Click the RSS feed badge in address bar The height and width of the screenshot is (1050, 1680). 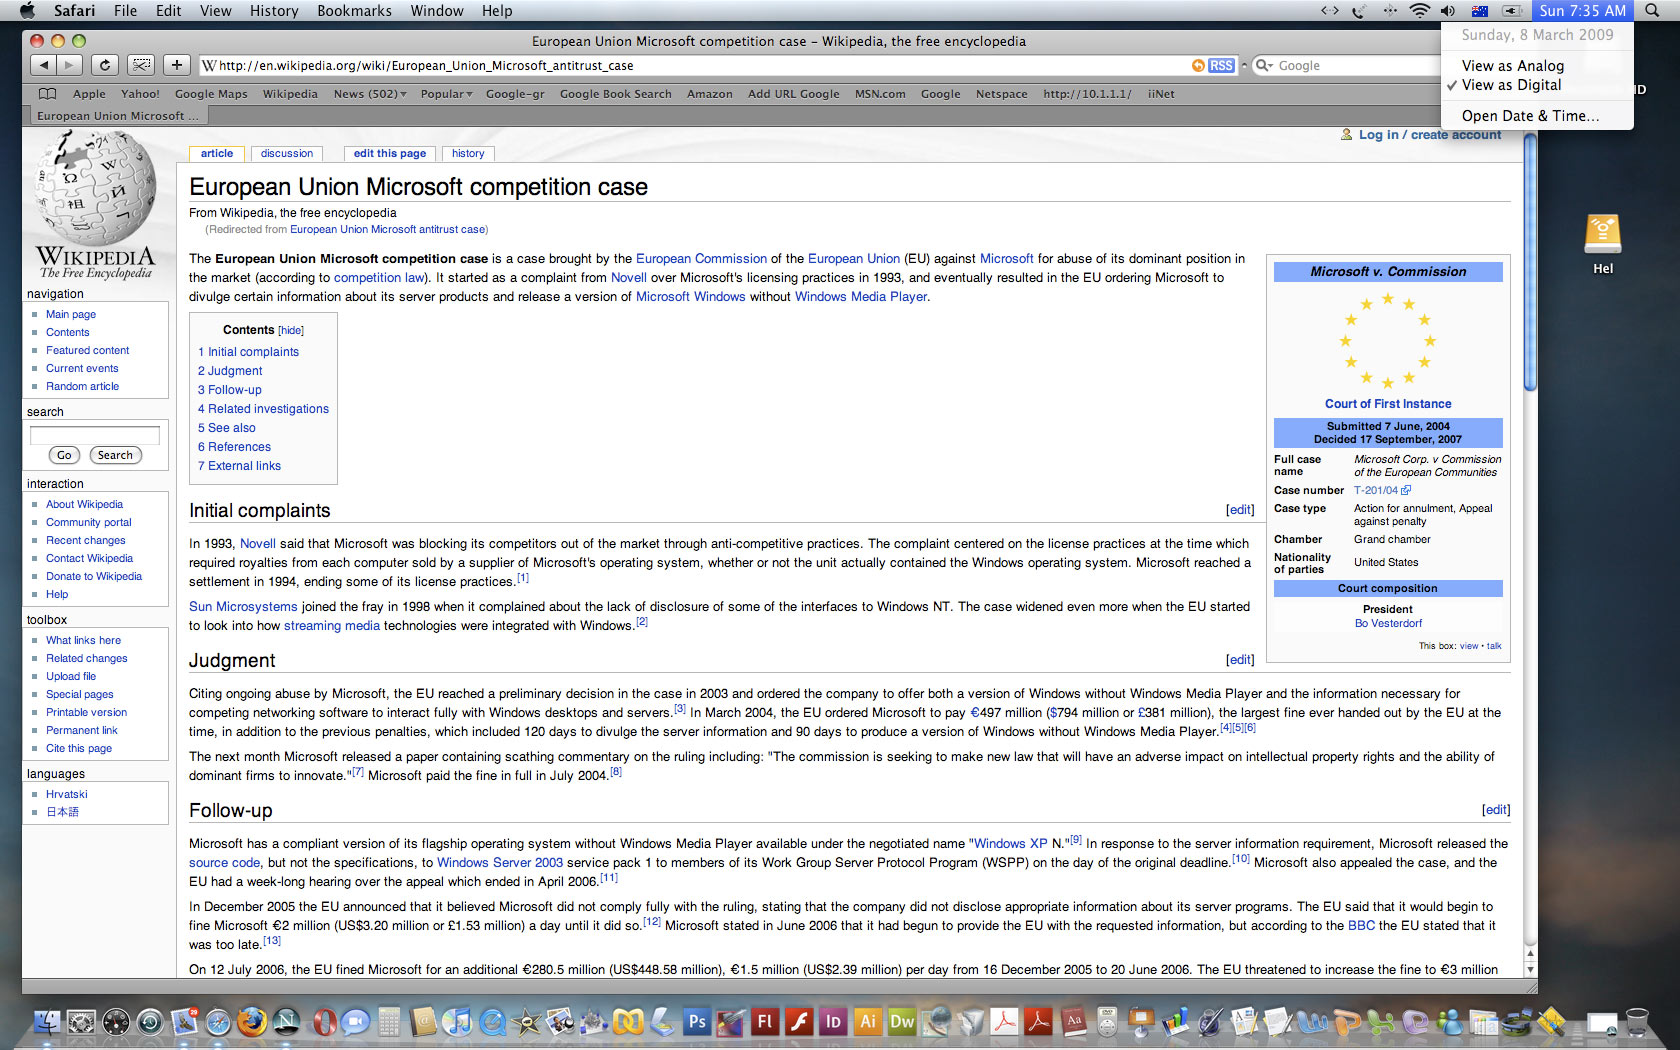[x=1220, y=65]
